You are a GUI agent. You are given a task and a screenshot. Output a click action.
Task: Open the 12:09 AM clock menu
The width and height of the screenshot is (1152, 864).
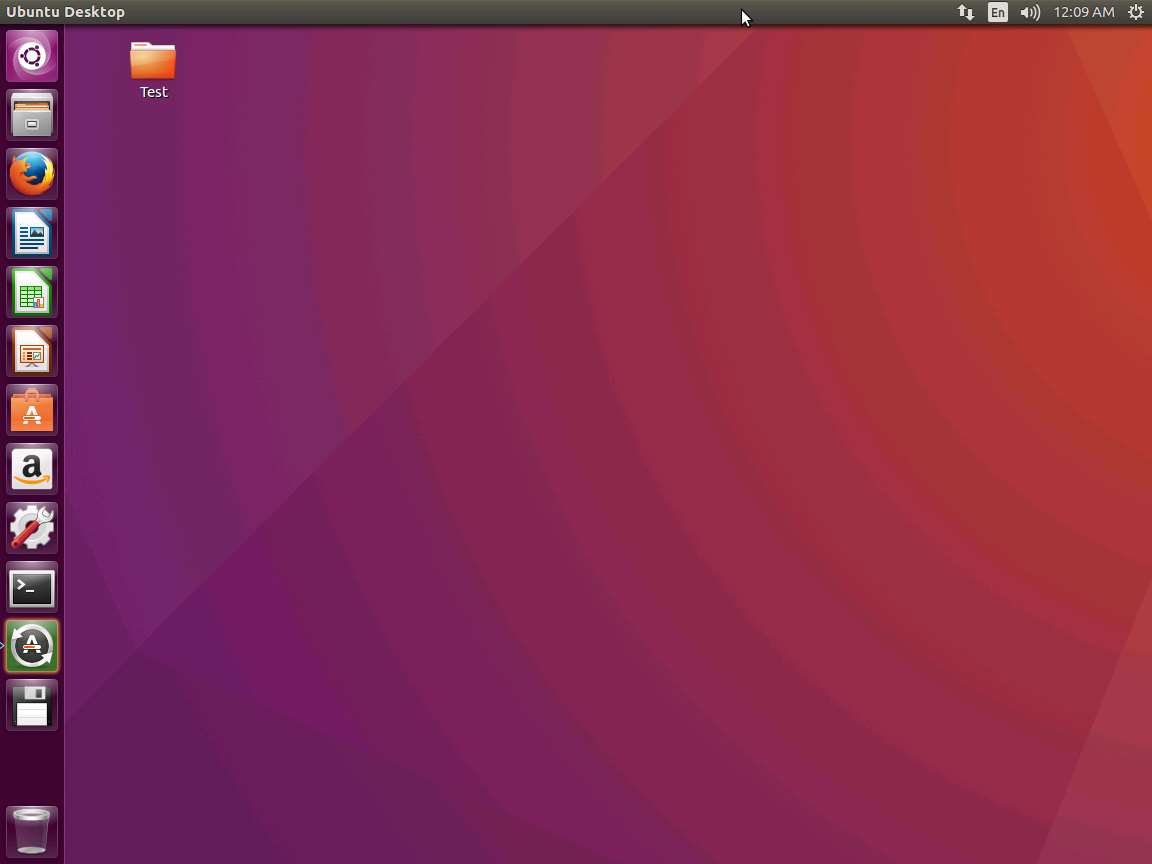[1084, 12]
